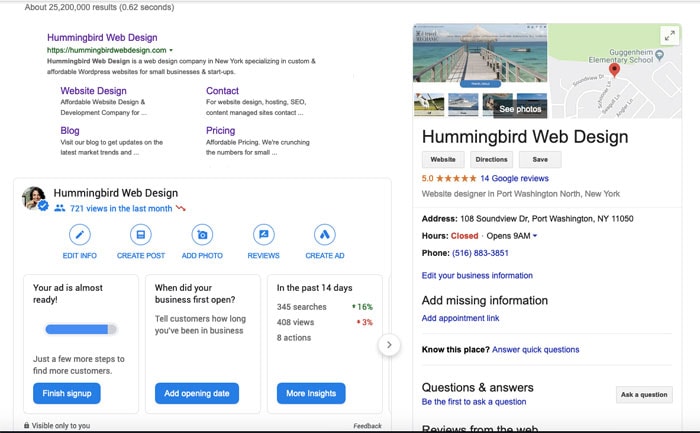
Task: Click the Add opening date button
Action: click(x=197, y=393)
